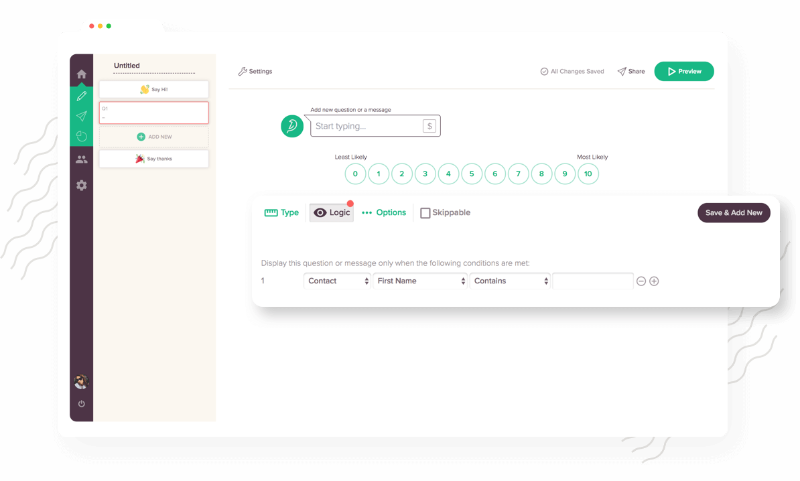Add a condition with the plus icon
Image resolution: width=800 pixels, height=481 pixels.
click(654, 281)
